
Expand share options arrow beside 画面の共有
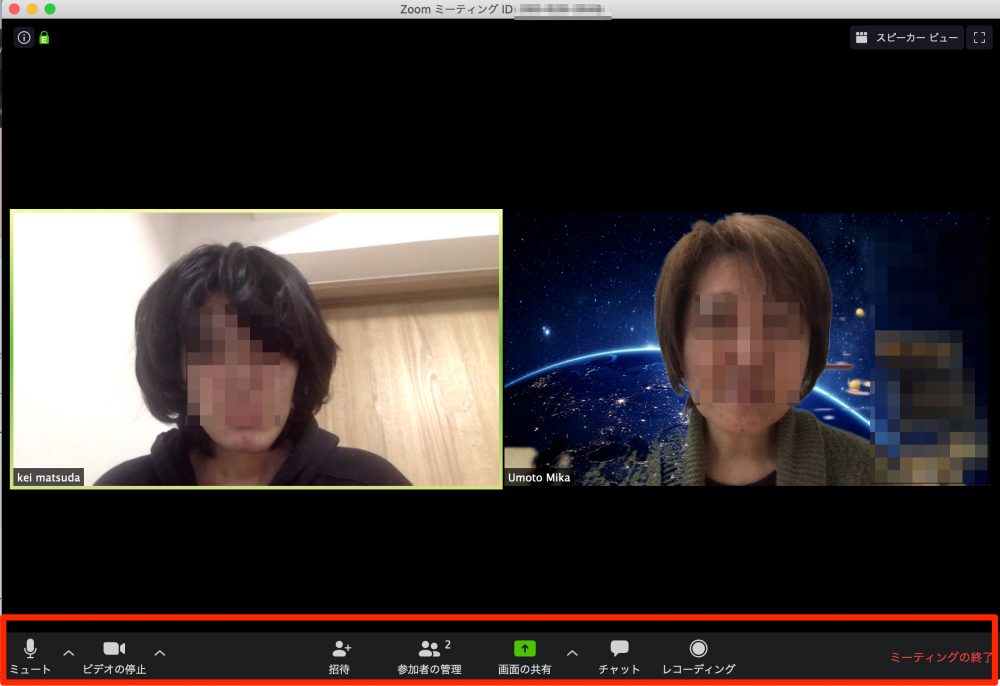pos(572,653)
